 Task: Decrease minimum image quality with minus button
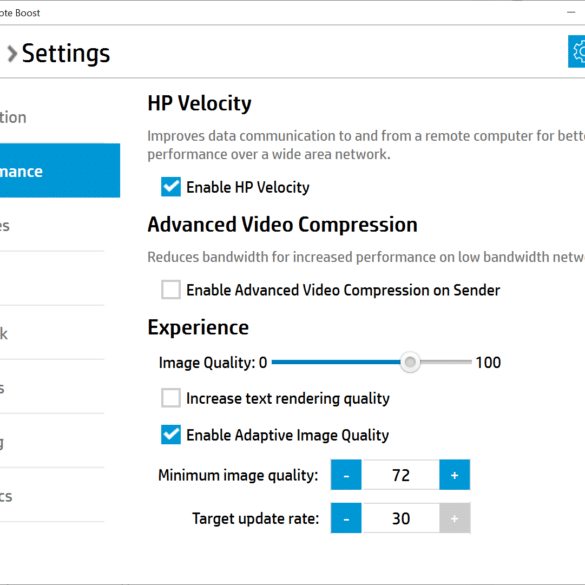pyautogui.click(x=346, y=475)
